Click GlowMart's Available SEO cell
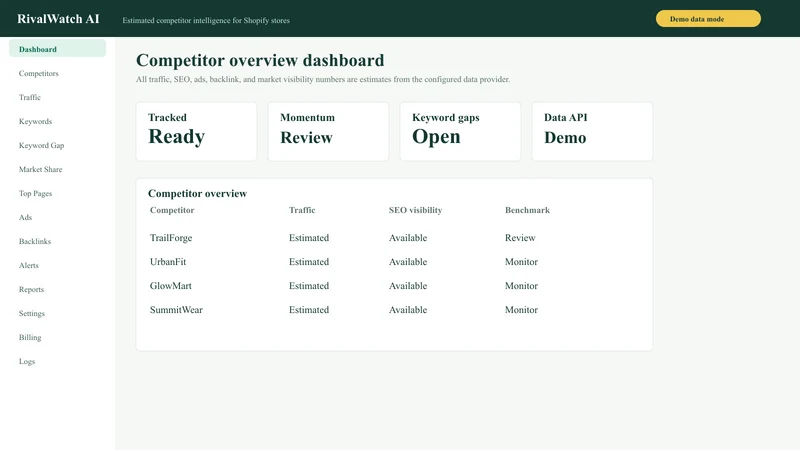This screenshot has height=450, width=800. pyautogui.click(x=408, y=286)
